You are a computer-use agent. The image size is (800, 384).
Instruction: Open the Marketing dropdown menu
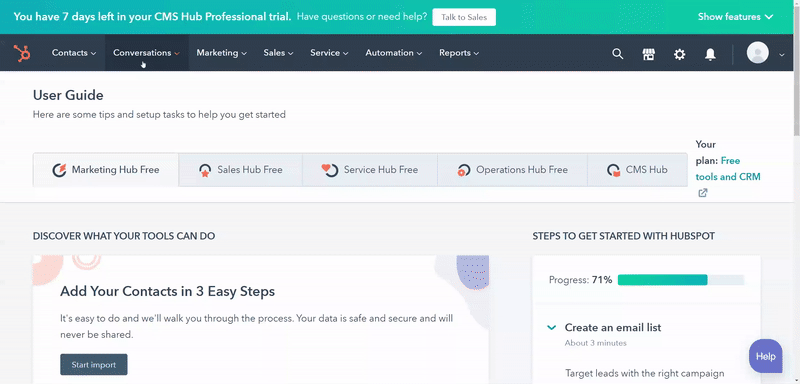[221, 53]
